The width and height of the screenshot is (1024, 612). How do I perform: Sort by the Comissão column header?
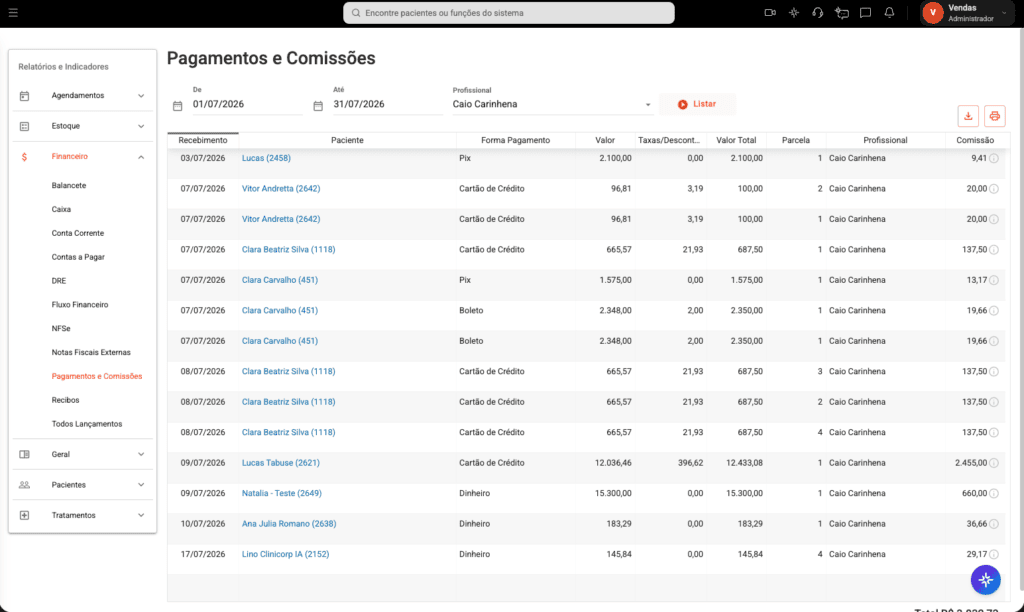975,140
